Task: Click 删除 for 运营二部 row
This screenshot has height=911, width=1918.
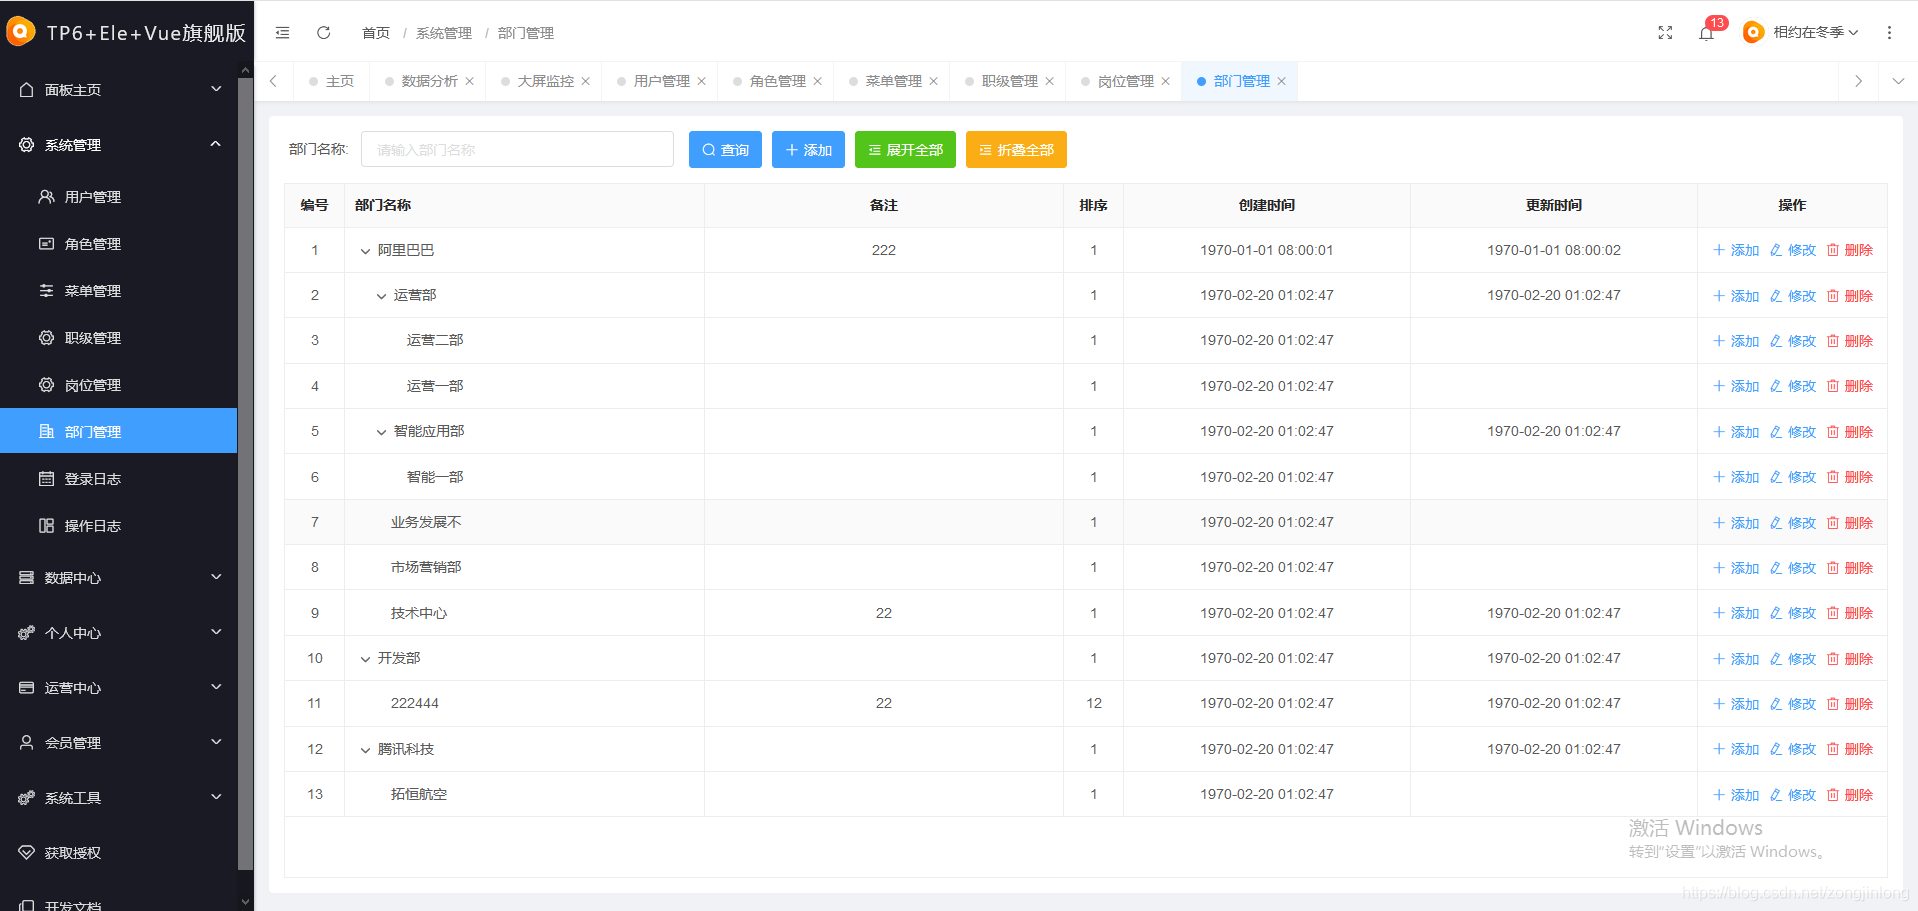Action: (1850, 341)
